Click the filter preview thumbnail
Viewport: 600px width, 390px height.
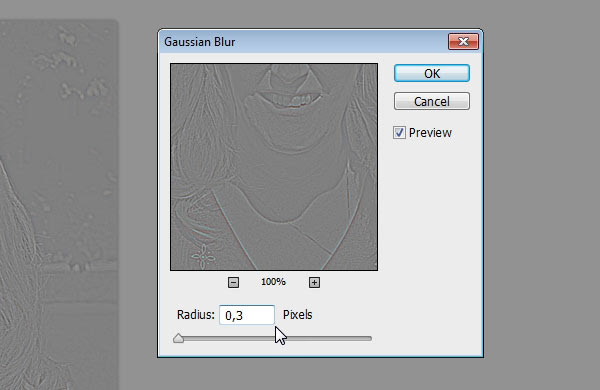pyautogui.click(x=274, y=167)
